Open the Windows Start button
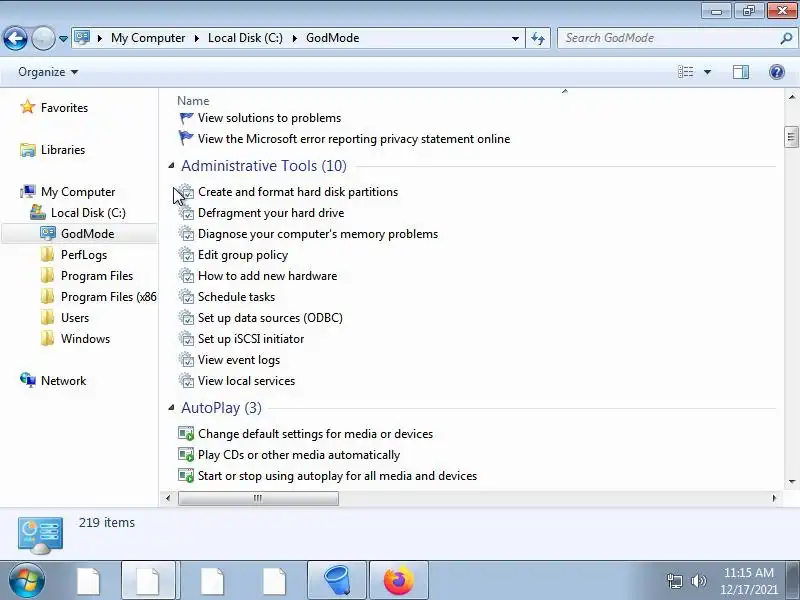Image resolution: width=800 pixels, height=600 pixels. click(26, 581)
